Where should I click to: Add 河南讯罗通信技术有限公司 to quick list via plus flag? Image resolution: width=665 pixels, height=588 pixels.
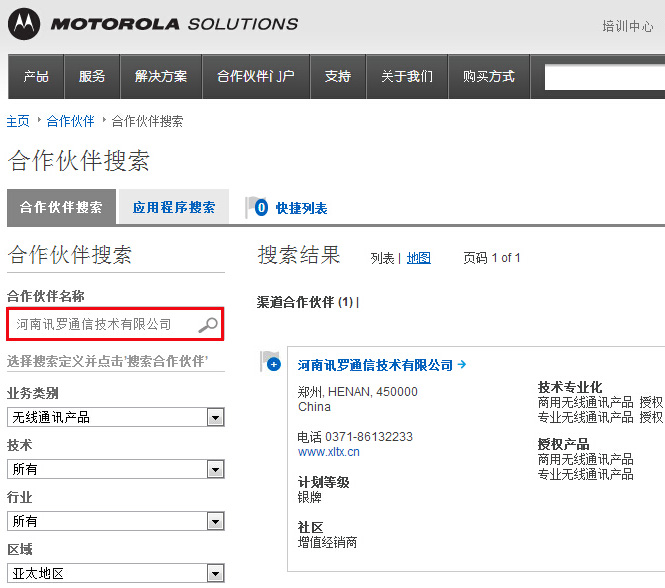(x=271, y=361)
